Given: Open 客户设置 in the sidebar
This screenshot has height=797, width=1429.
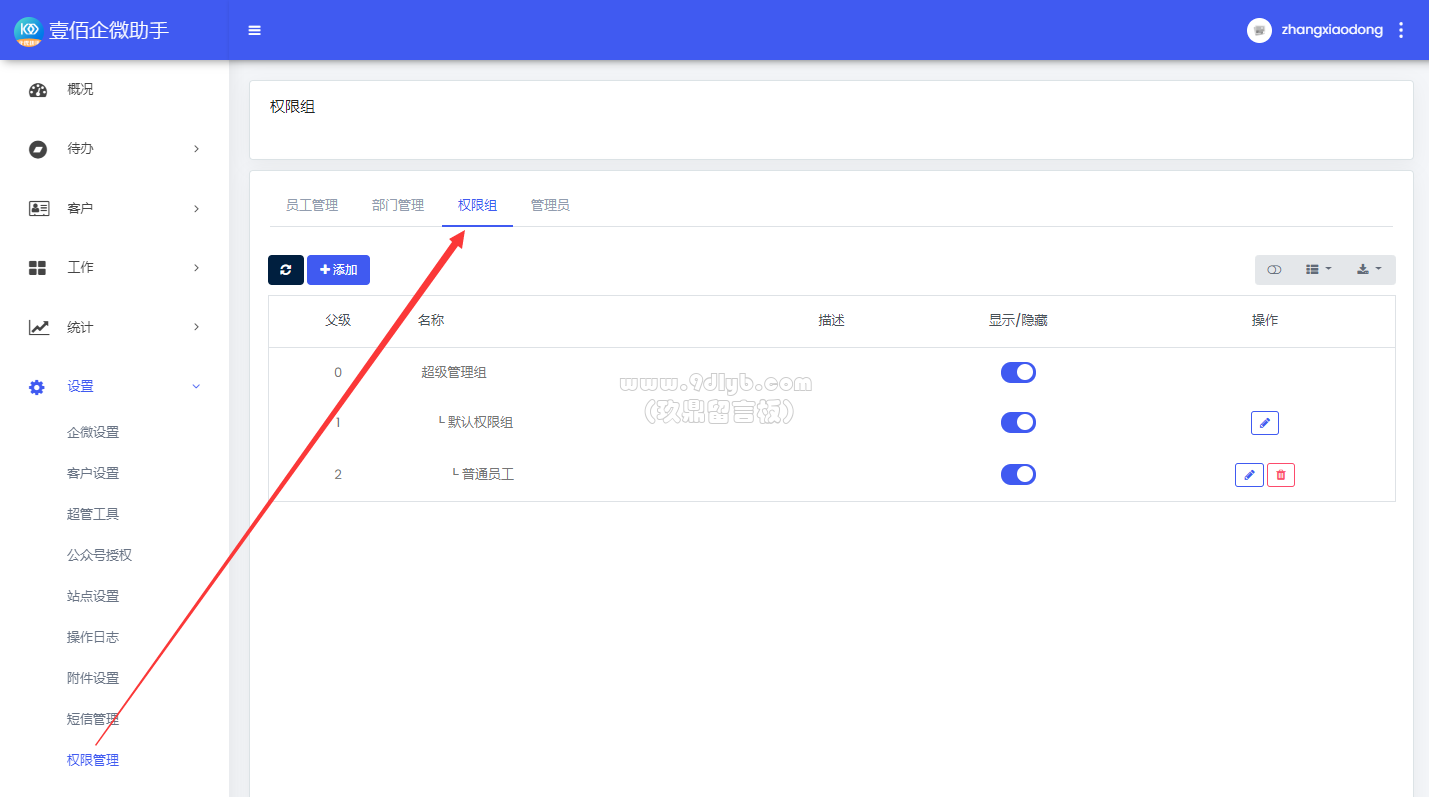Looking at the screenshot, I should 93,473.
